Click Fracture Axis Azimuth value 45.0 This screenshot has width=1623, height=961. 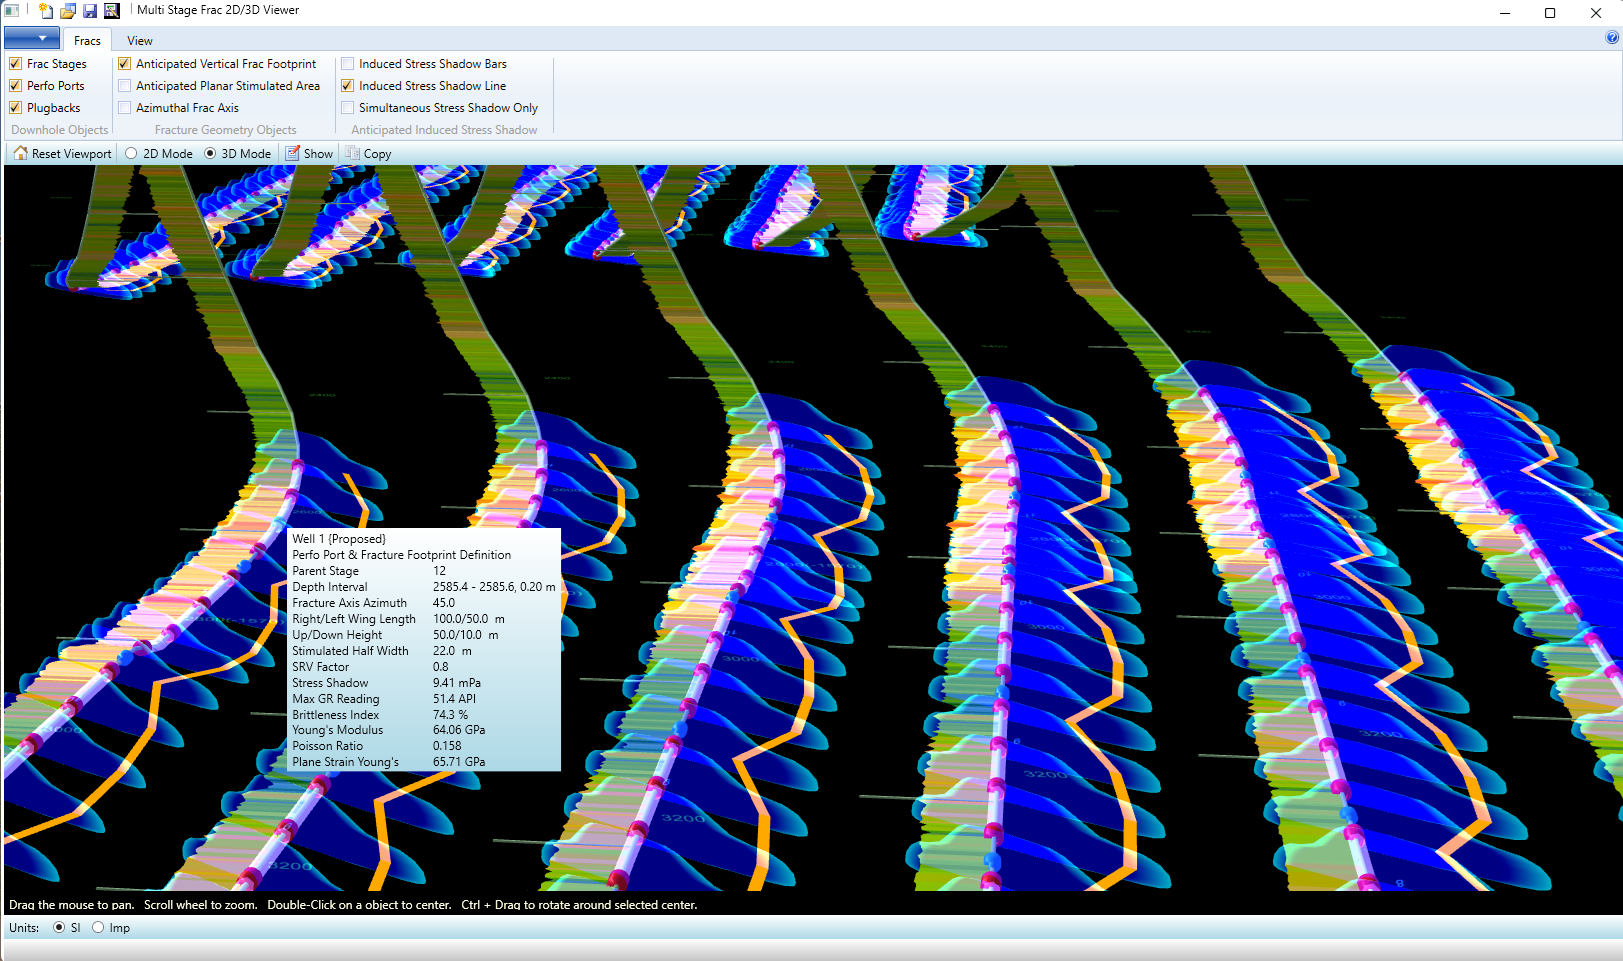(x=444, y=603)
